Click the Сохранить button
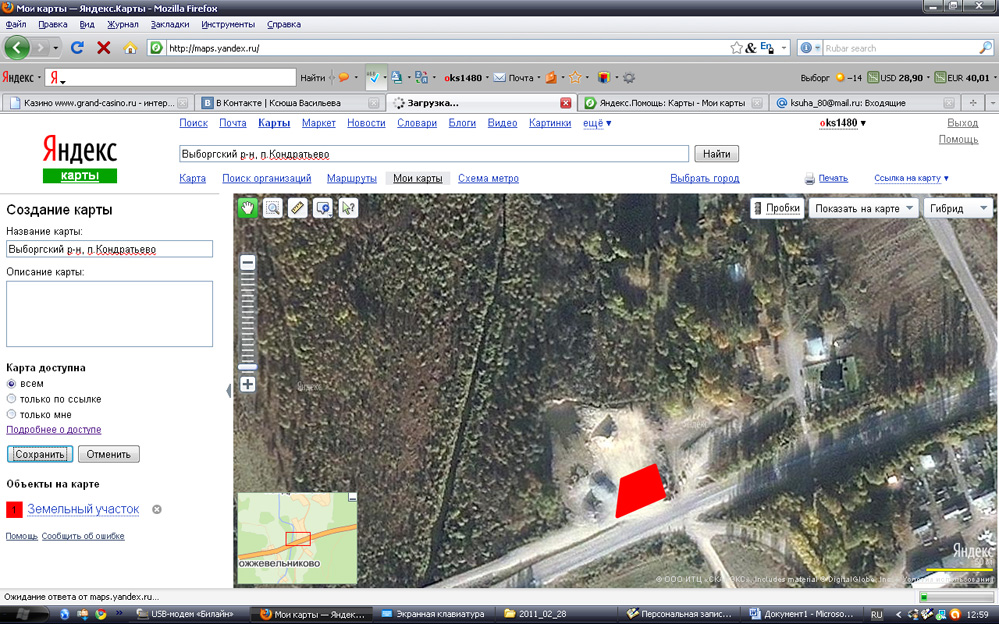999x624 pixels. [40, 454]
